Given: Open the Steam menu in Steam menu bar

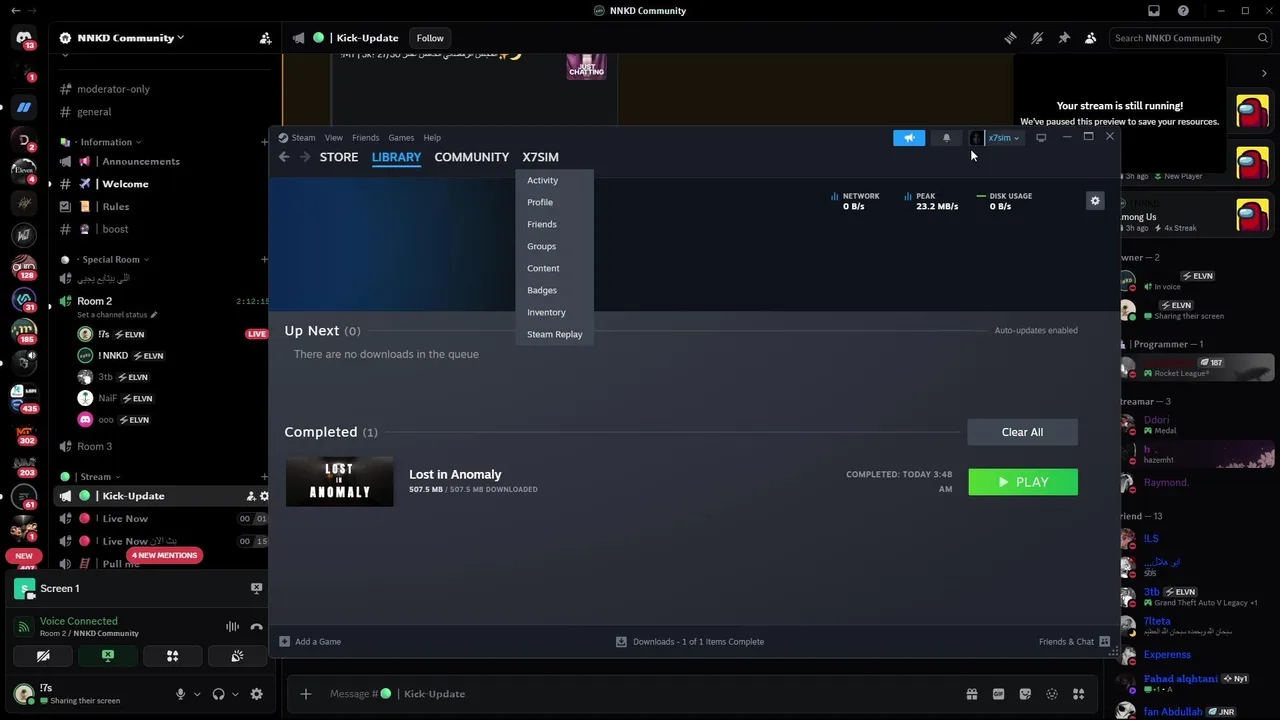Looking at the screenshot, I should click(303, 138).
